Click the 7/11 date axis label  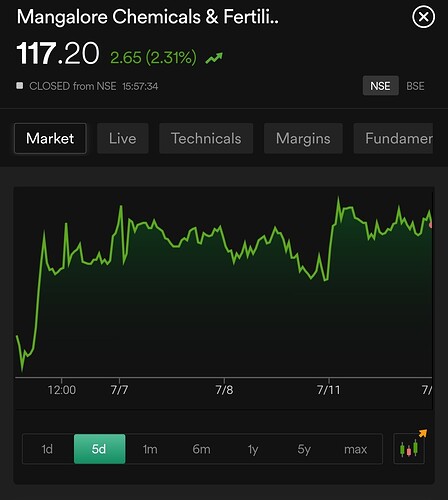(328, 390)
